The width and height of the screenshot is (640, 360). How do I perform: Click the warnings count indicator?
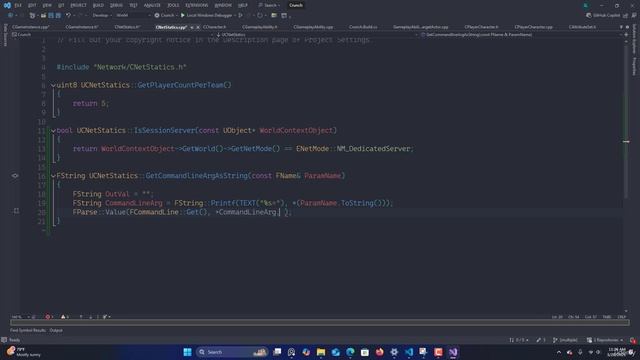pyautogui.click(x=64, y=317)
